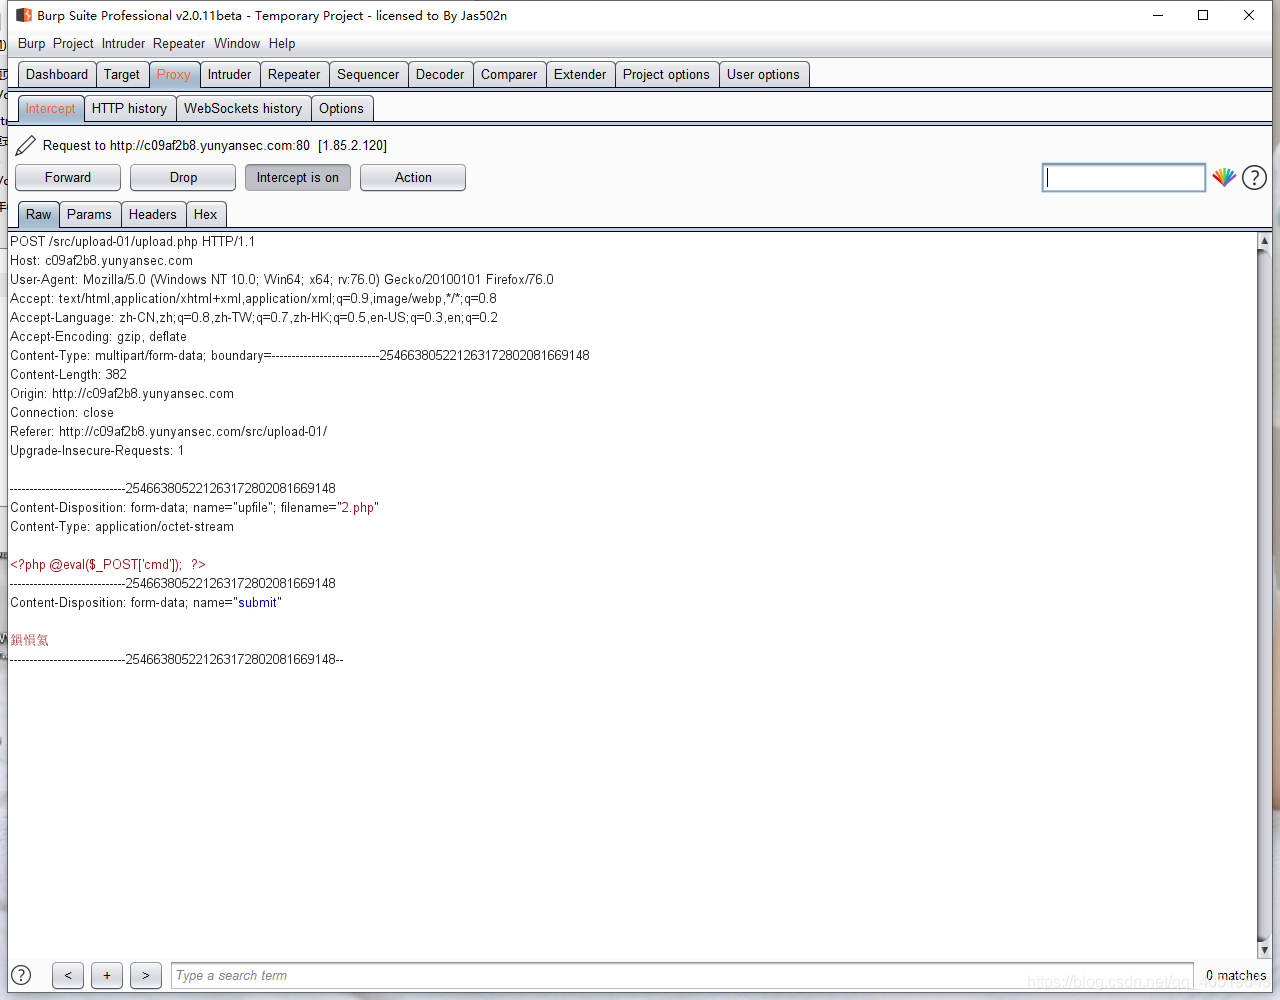The height and width of the screenshot is (1000, 1280).
Task: Click the scrollbar down arrow in request editor
Action: tap(1264, 950)
